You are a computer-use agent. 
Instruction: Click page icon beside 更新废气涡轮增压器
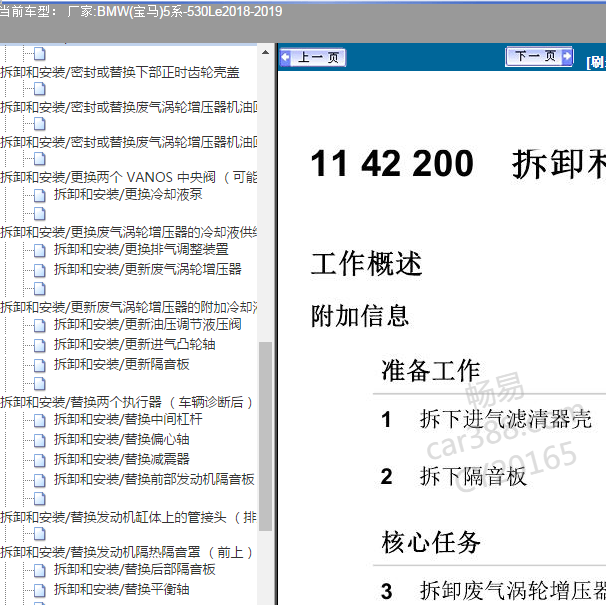[x=39, y=270]
